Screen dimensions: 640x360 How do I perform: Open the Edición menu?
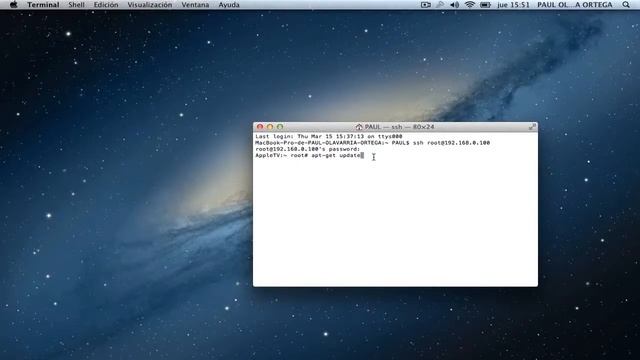coord(106,5)
